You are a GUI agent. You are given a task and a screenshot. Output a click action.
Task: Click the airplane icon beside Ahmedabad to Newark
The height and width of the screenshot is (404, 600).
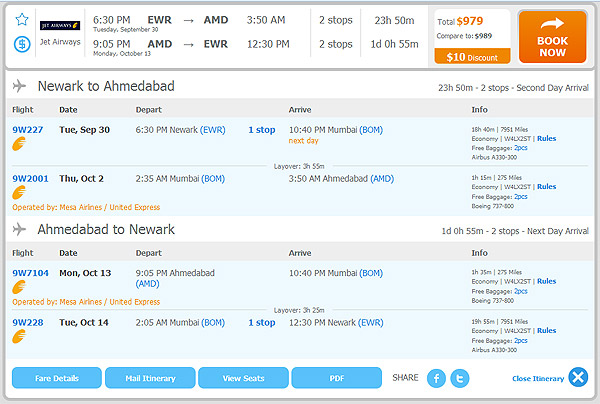point(19,229)
